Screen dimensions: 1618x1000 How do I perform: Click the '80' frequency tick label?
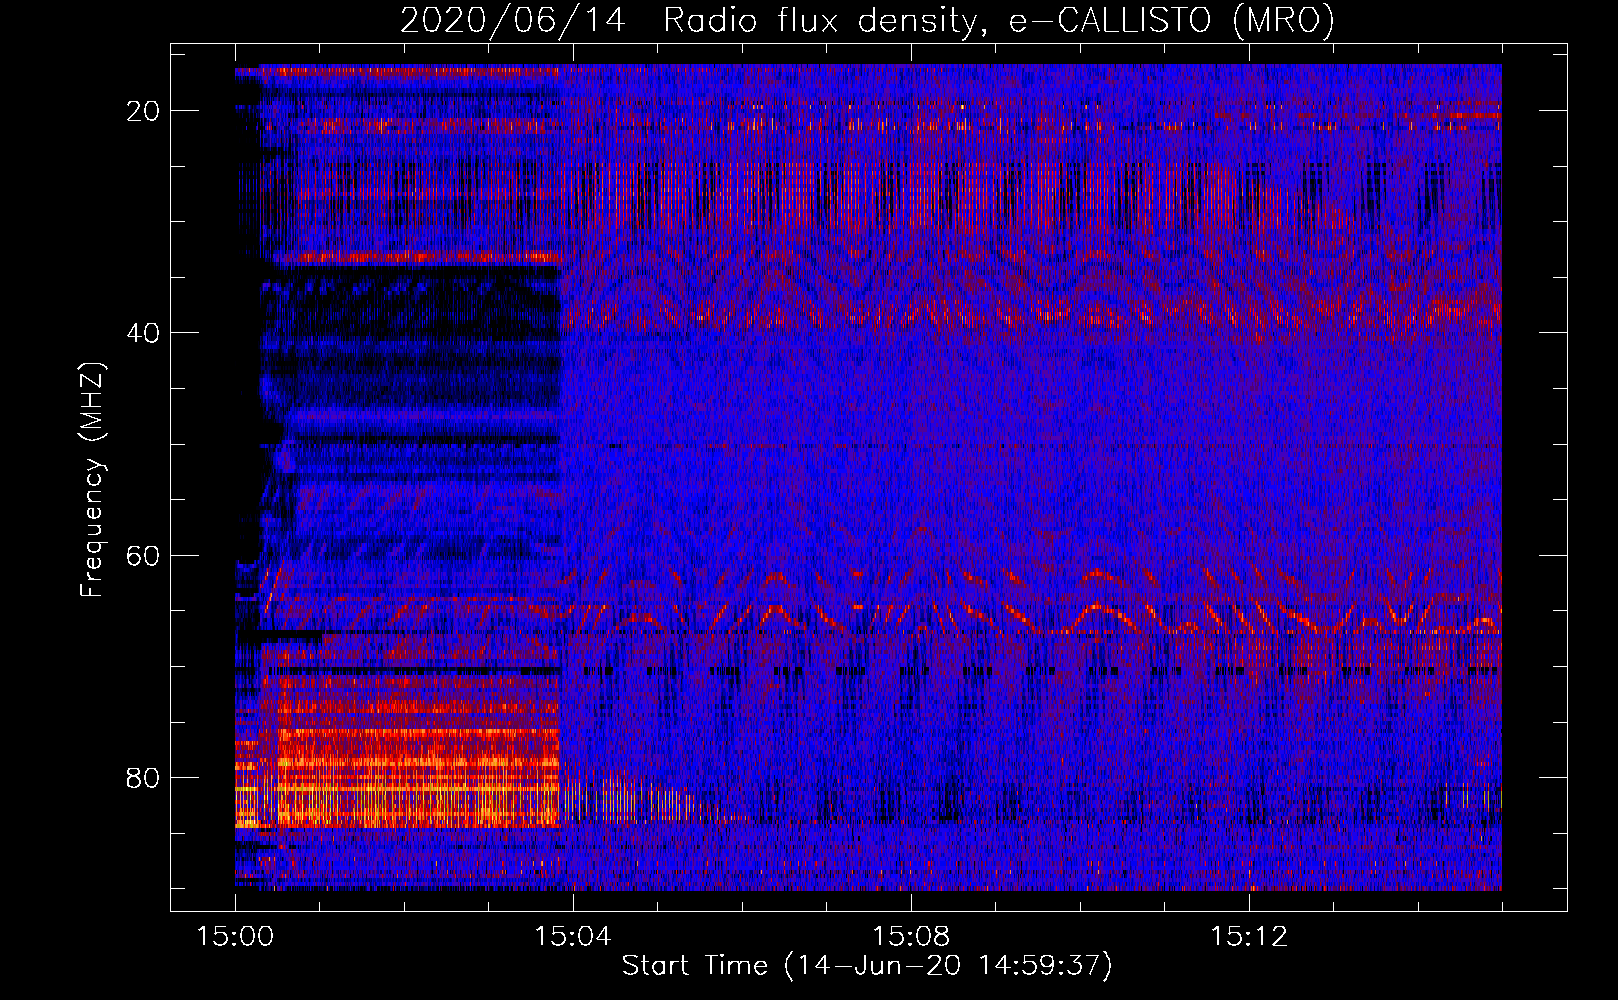coord(144,777)
